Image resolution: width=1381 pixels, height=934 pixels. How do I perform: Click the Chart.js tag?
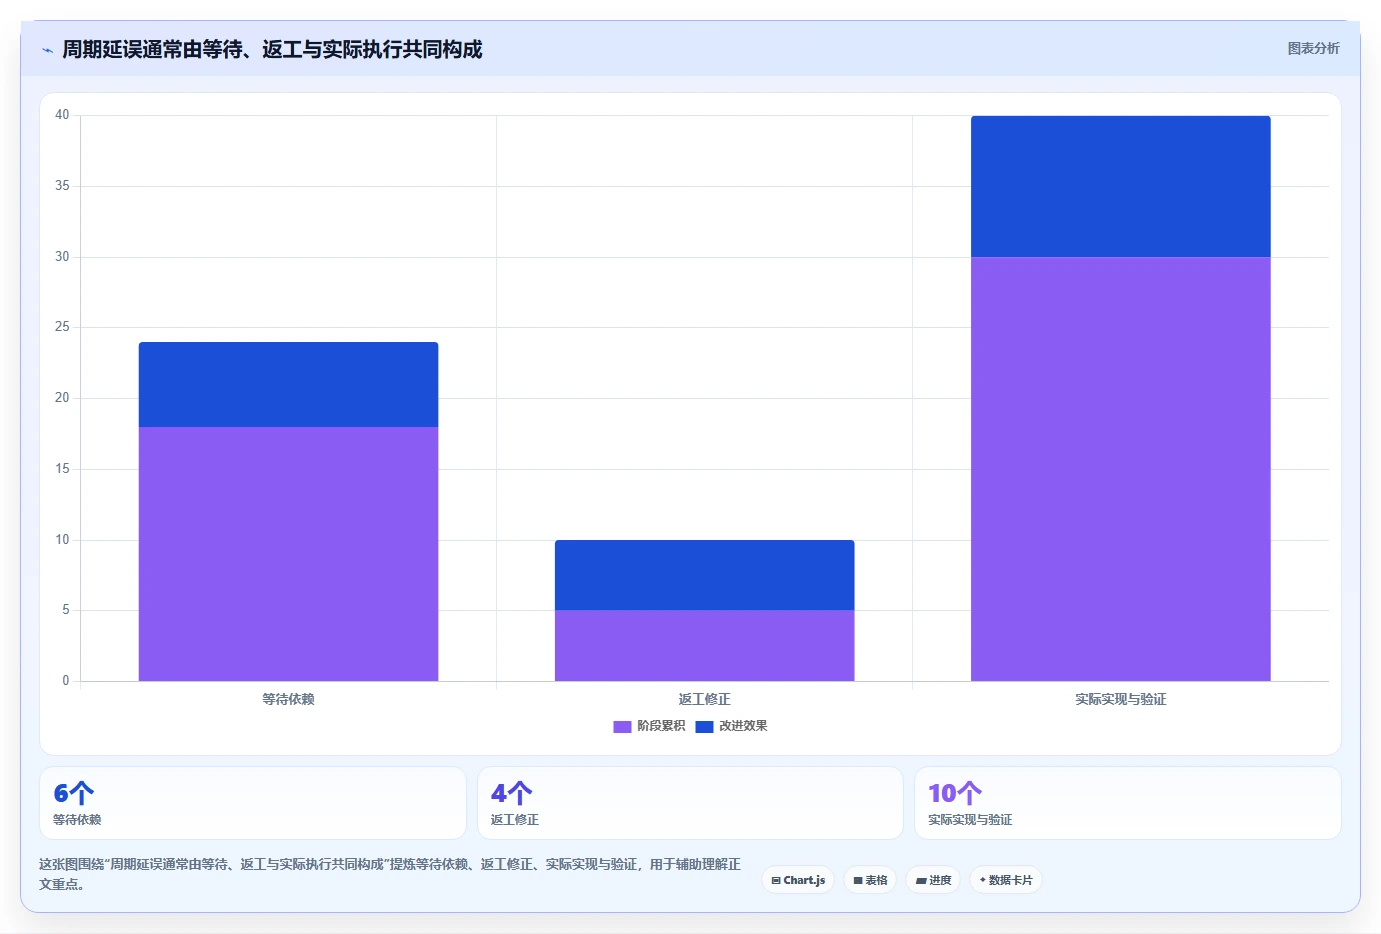click(x=798, y=880)
